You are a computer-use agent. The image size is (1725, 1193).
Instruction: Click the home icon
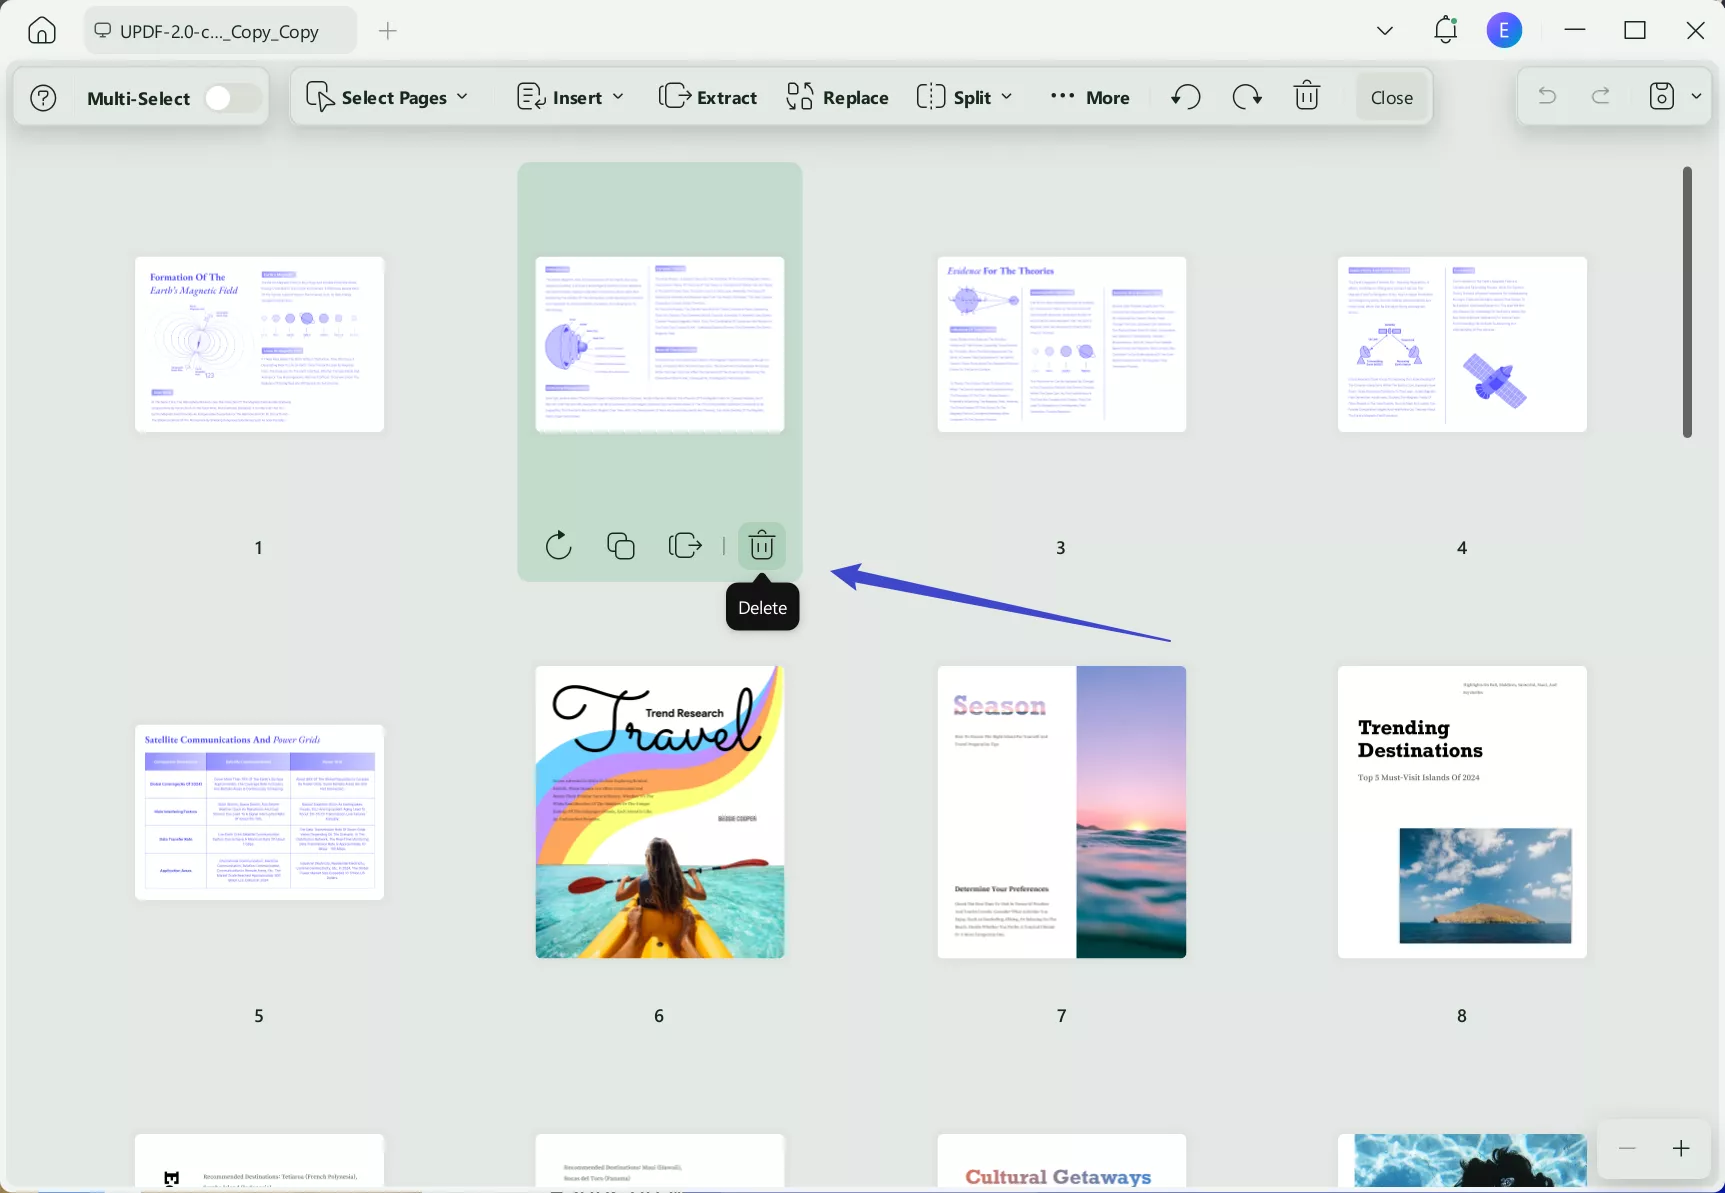click(41, 29)
